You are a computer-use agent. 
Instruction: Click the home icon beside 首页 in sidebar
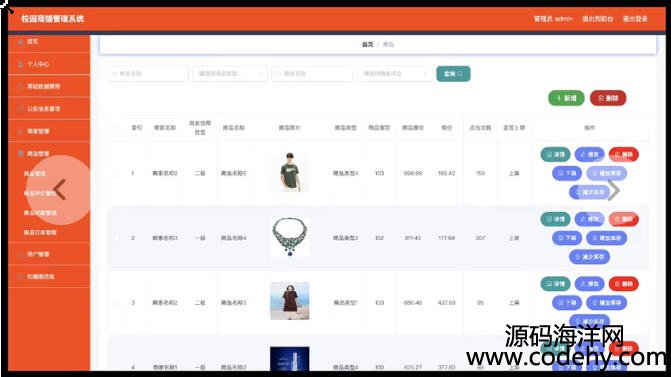click(21, 42)
